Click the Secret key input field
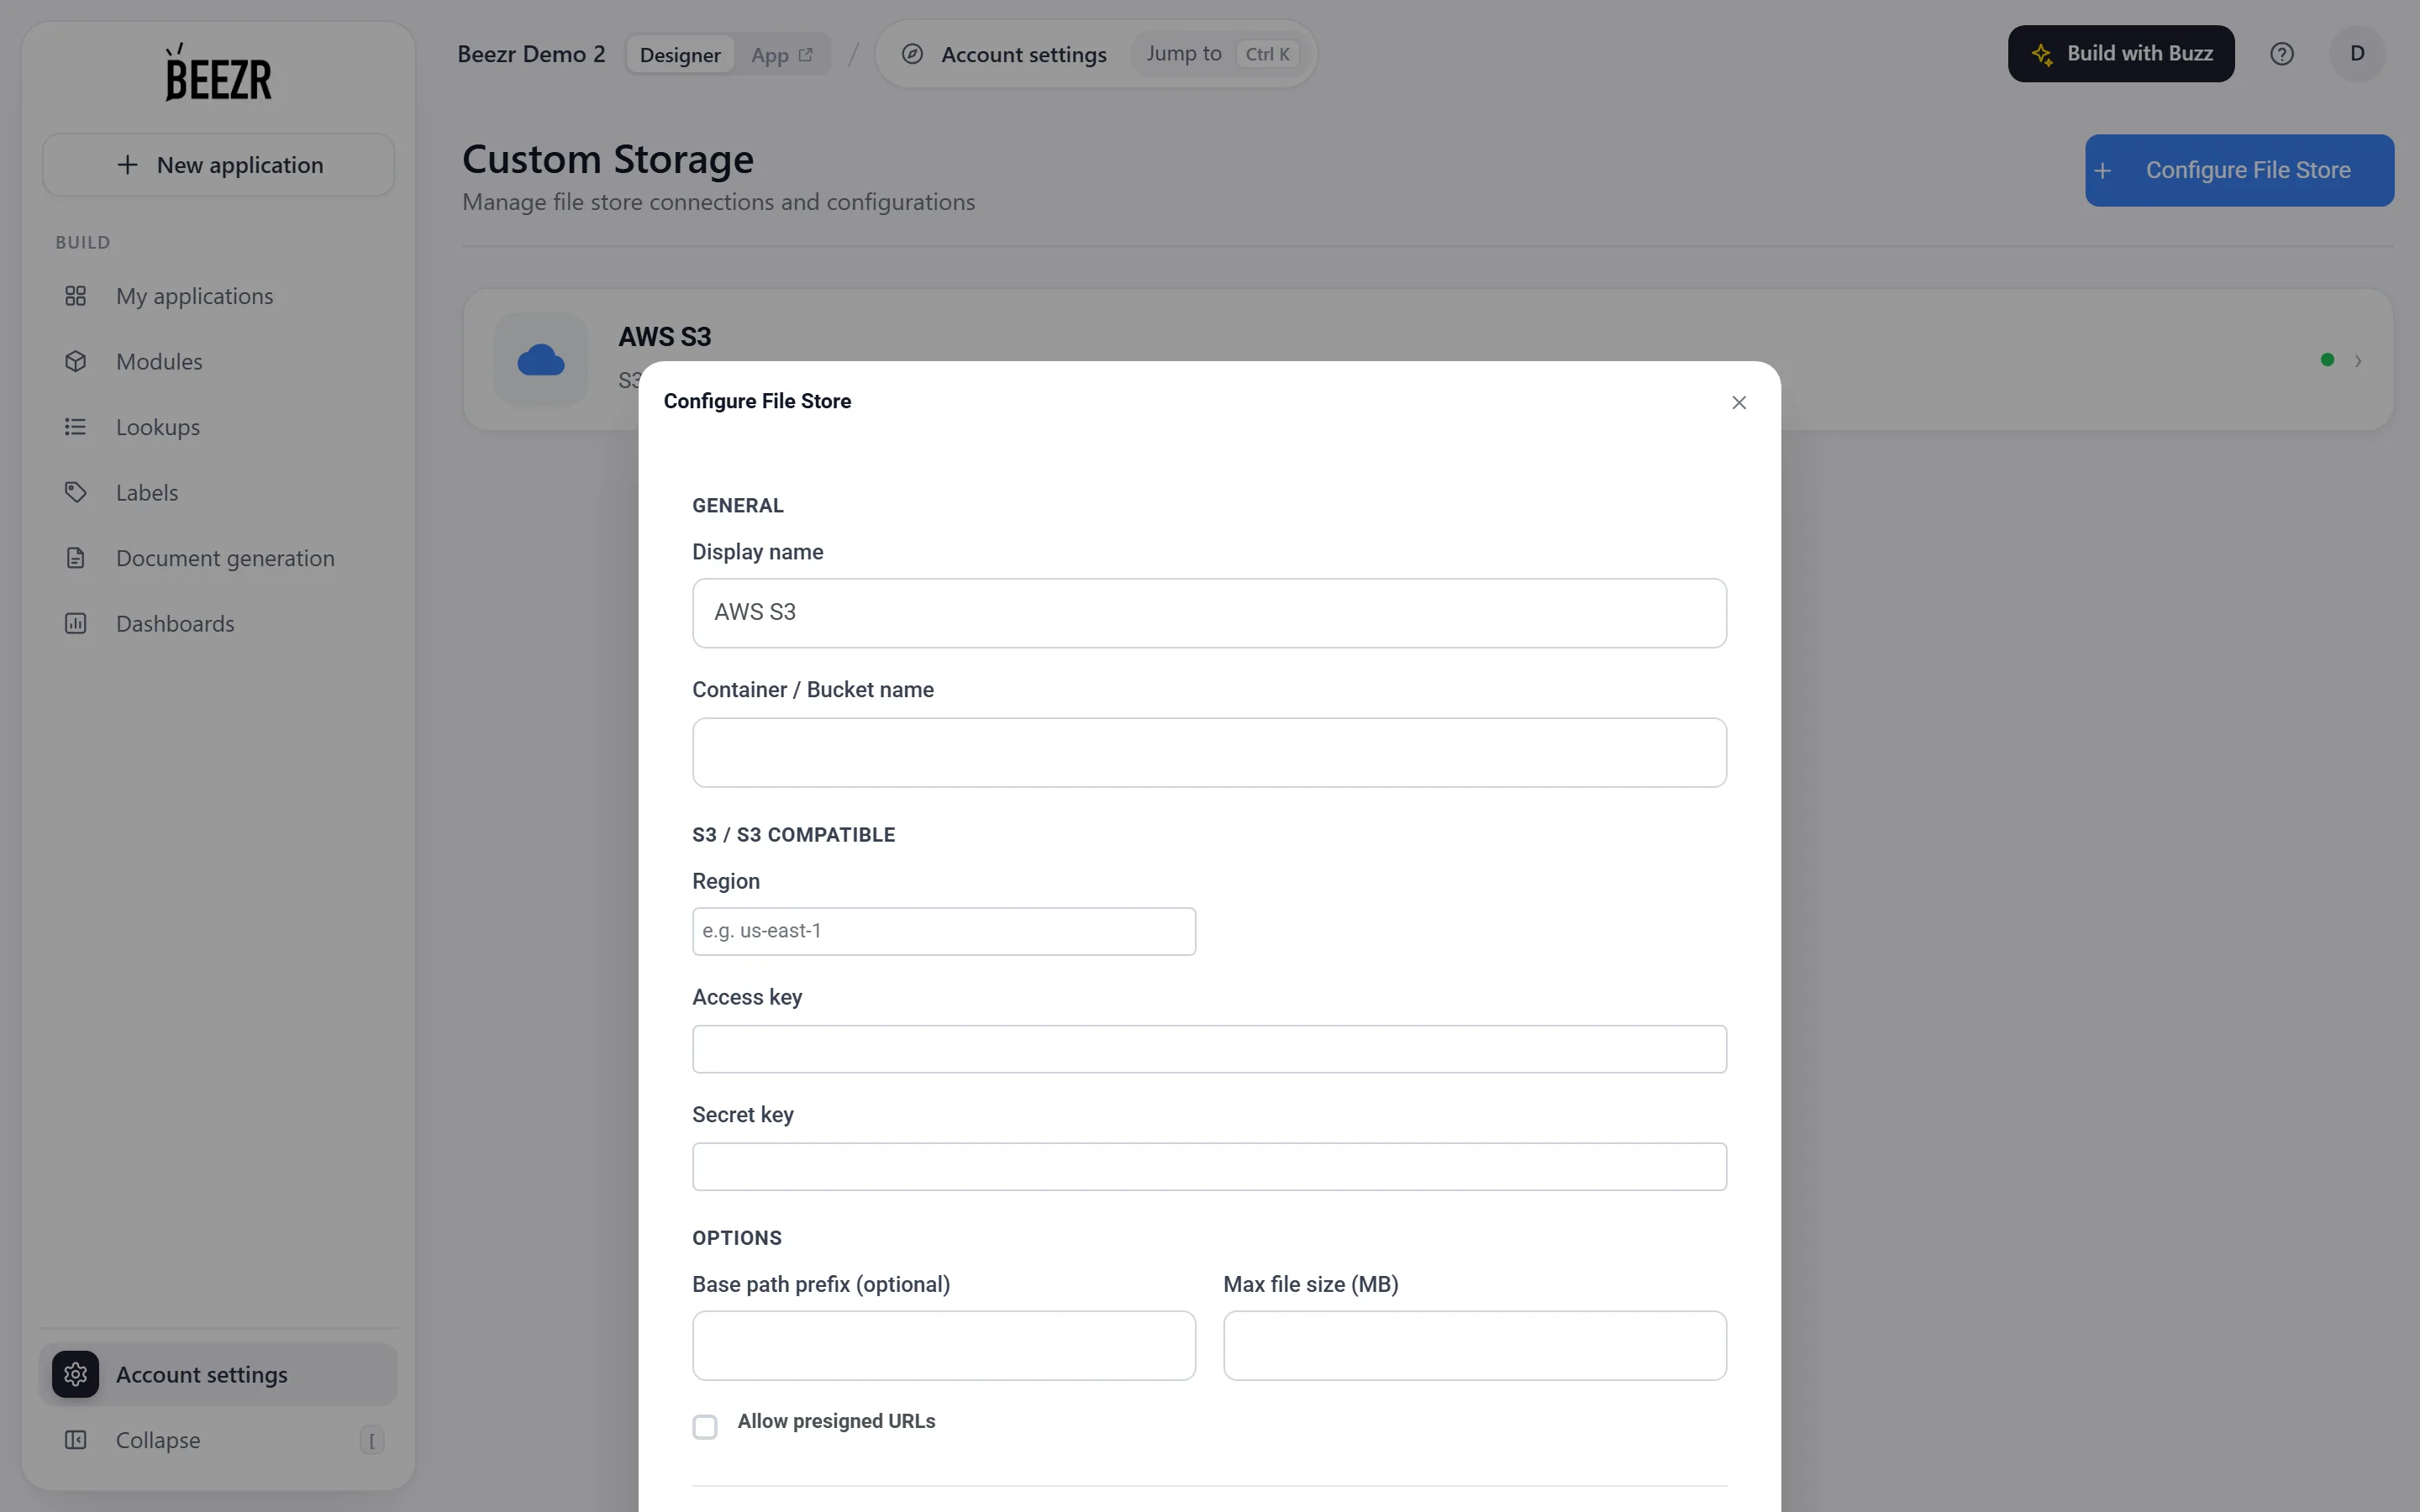Viewport: 2420px width, 1512px height. tap(1209, 1166)
